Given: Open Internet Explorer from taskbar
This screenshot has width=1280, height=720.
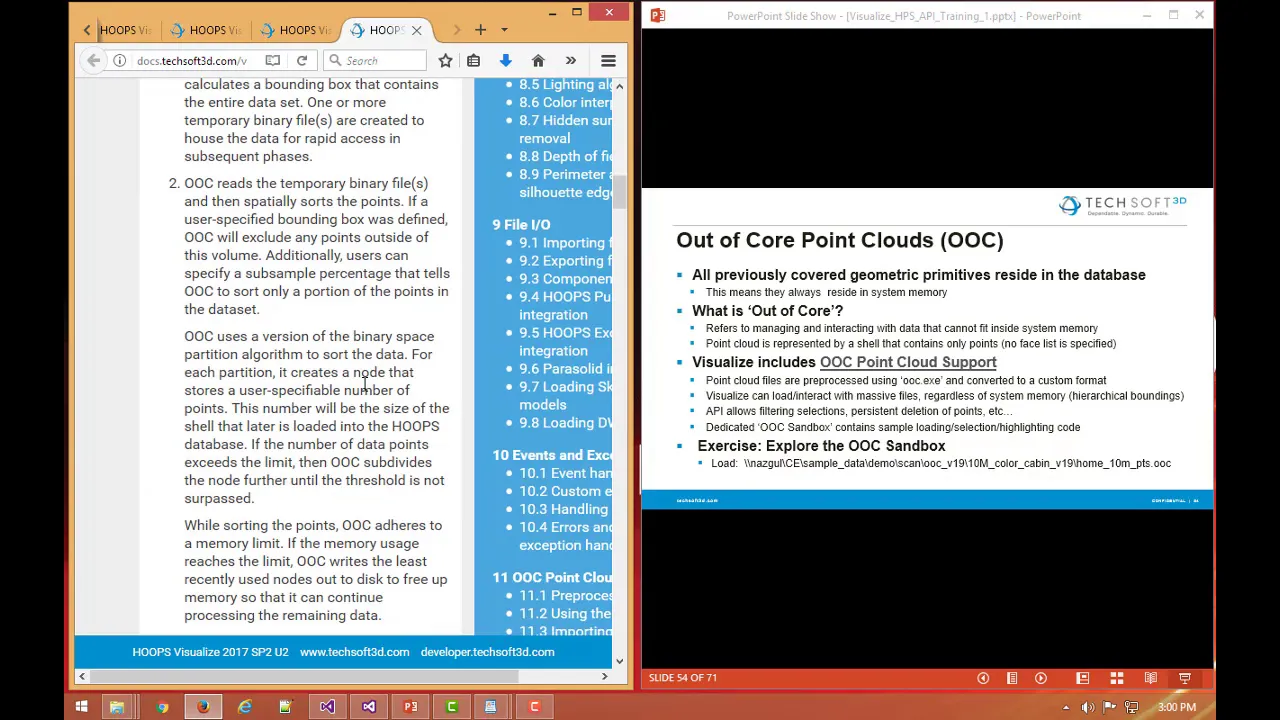Looking at the screenshot, I should 245,707.
